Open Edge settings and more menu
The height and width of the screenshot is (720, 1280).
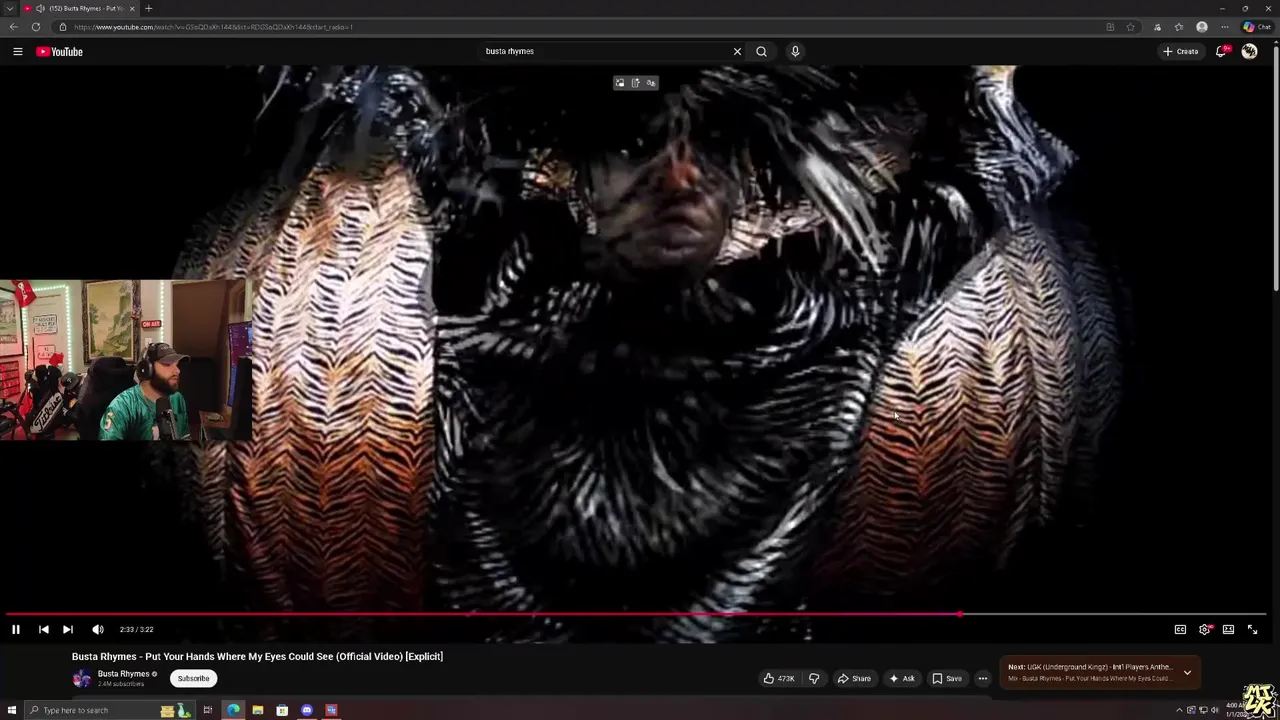click(1224, 27)
